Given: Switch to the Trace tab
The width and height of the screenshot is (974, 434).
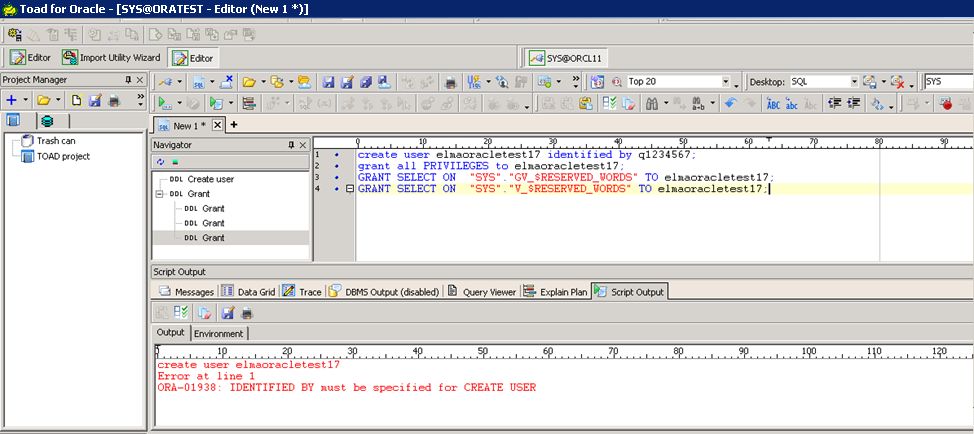Looking at the screenshot, I should [303, 292].
